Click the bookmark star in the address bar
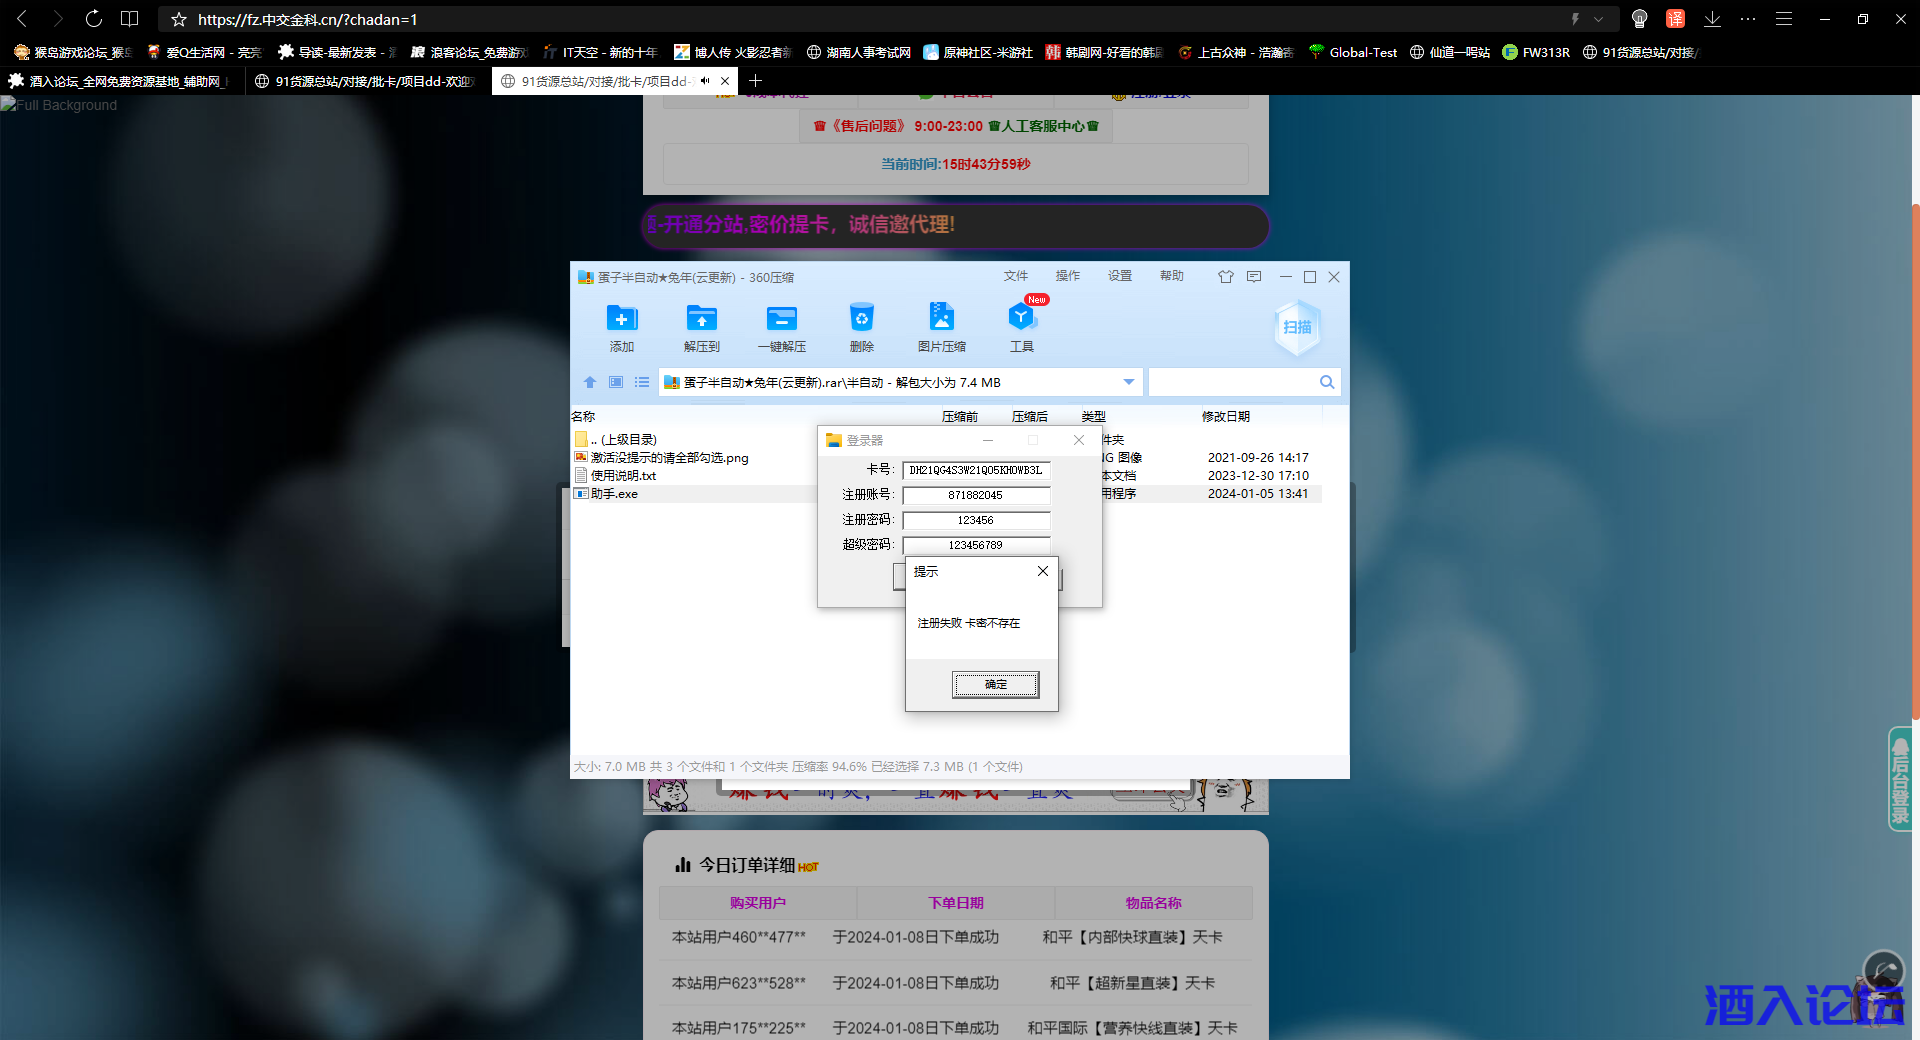This screenshot has height=1040, width=1920. (179, 19)
